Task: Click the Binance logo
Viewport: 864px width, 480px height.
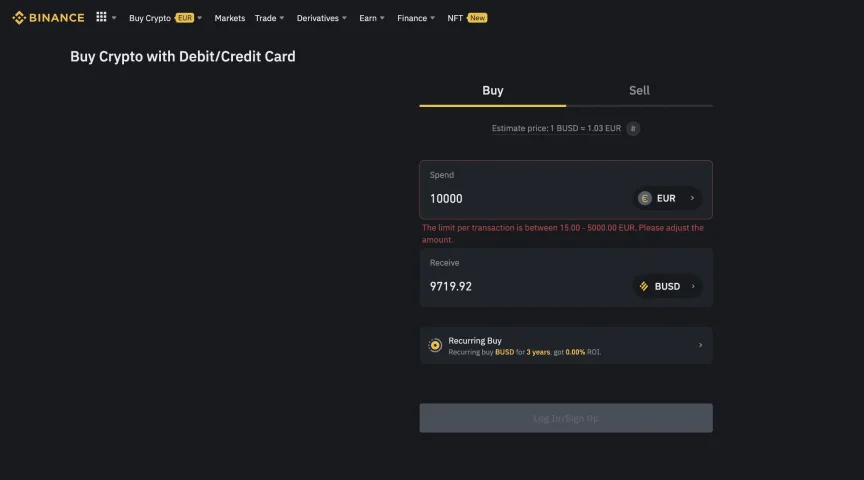Action: click(48, 18)
